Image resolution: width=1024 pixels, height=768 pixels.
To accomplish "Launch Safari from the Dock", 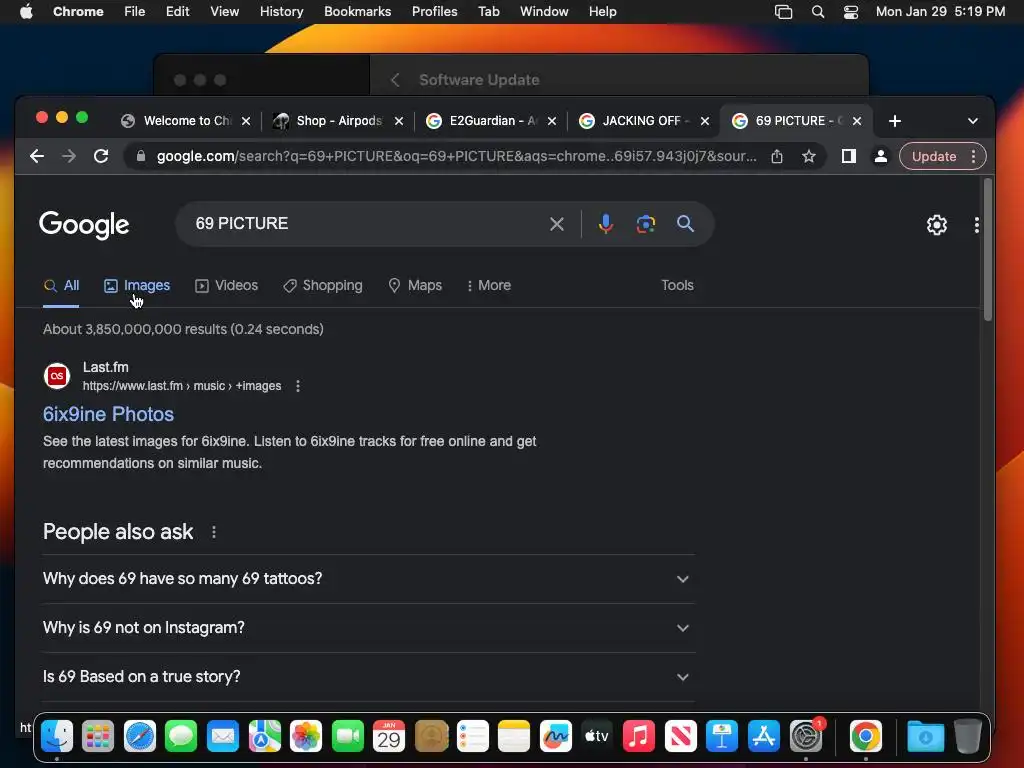I will (x=140, y=737).
